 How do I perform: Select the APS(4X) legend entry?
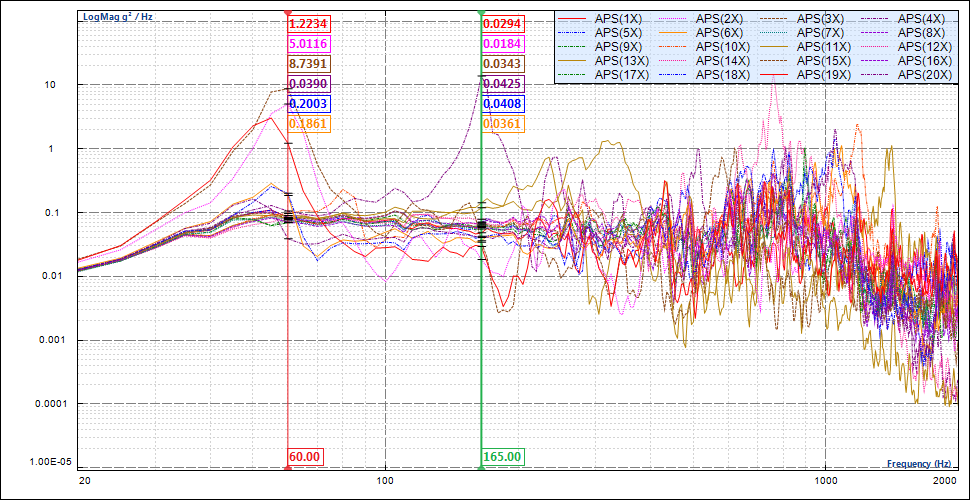coord(921,19)
